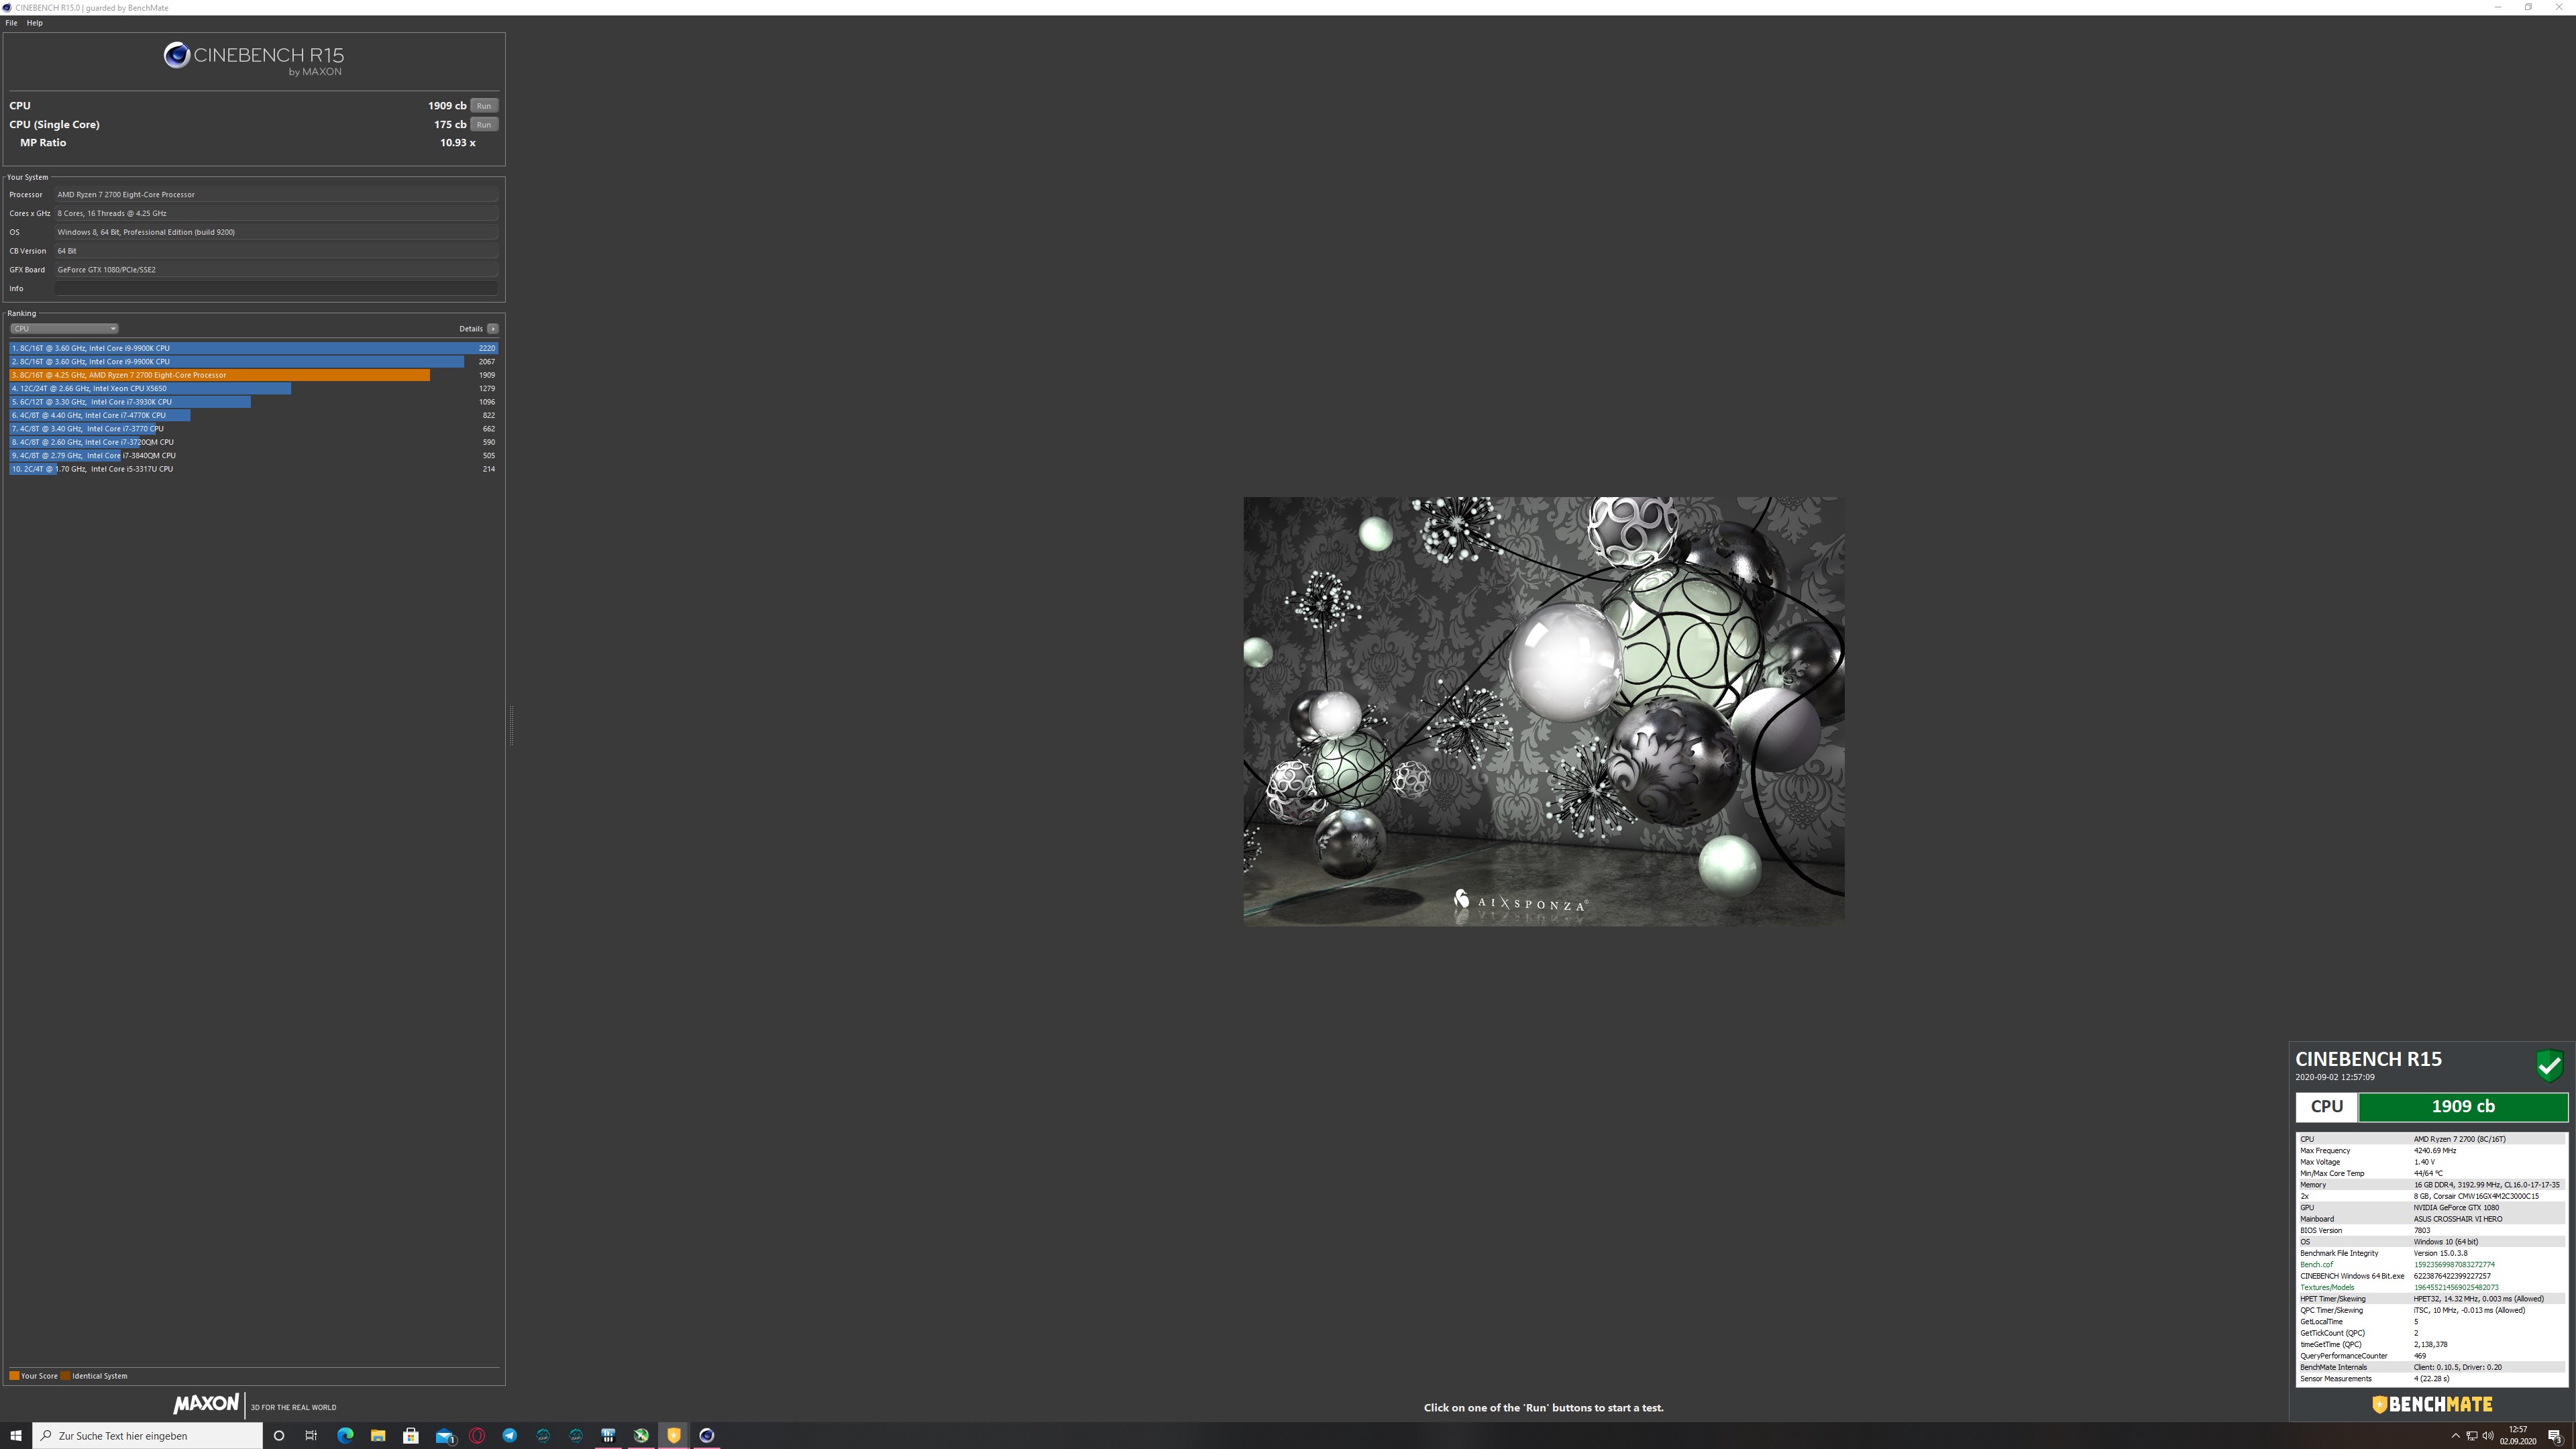Click the rendered spheres scene image
Viewport: 2576px width, 1449px height.
(x=1544, y=711)
